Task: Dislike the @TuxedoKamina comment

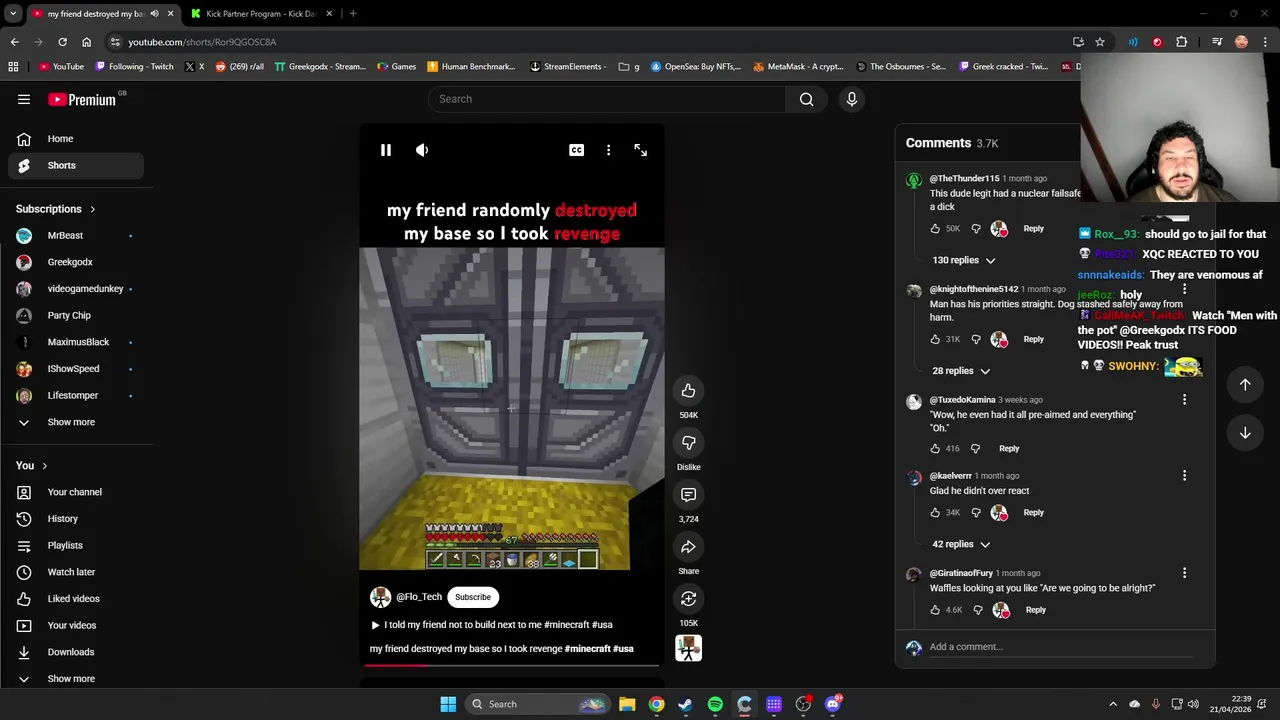Action: tap(976, 449)
